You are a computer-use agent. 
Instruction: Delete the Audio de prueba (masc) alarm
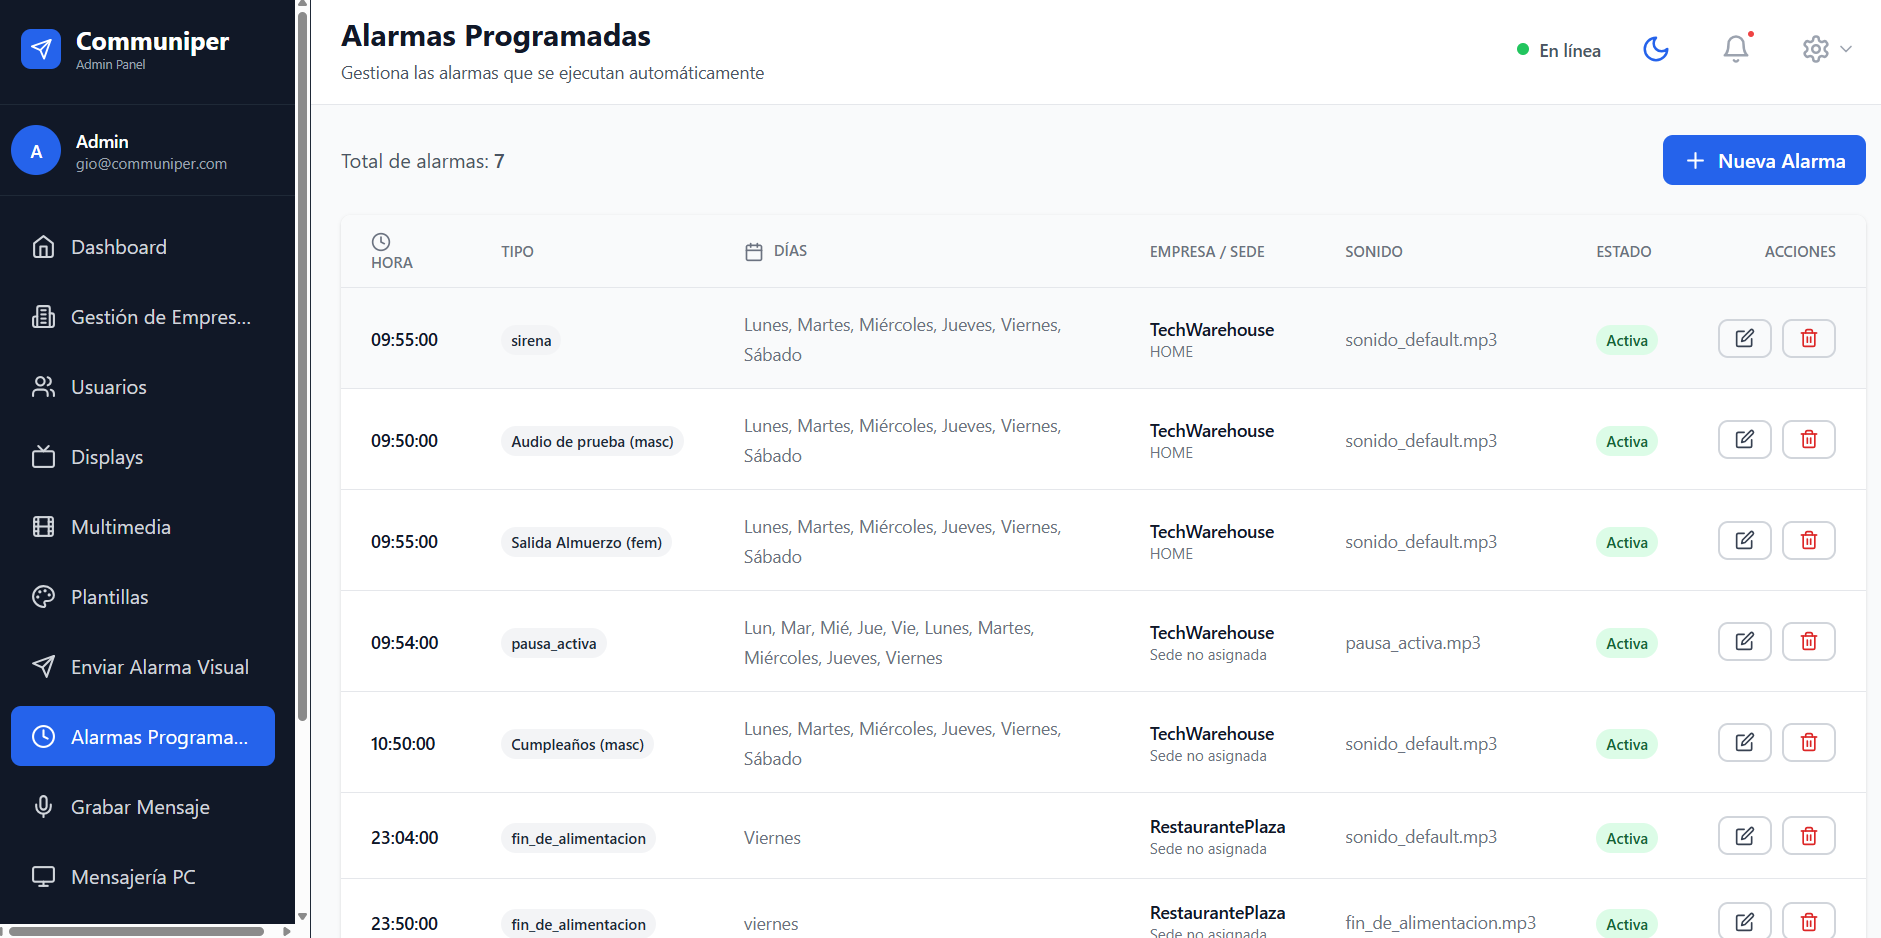point(1808,440)
